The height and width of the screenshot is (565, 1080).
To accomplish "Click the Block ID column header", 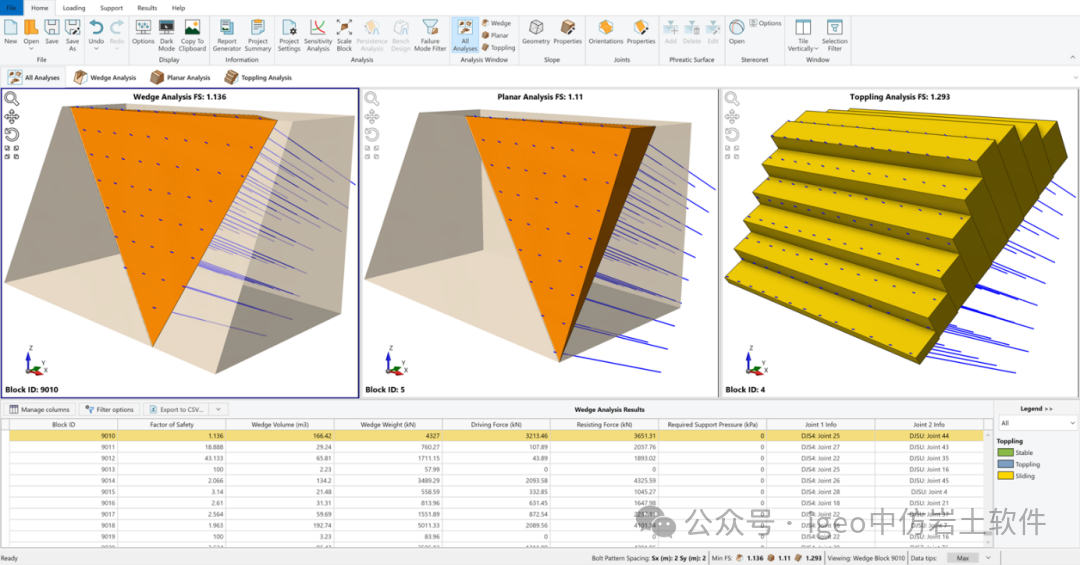I will point(63,424).
